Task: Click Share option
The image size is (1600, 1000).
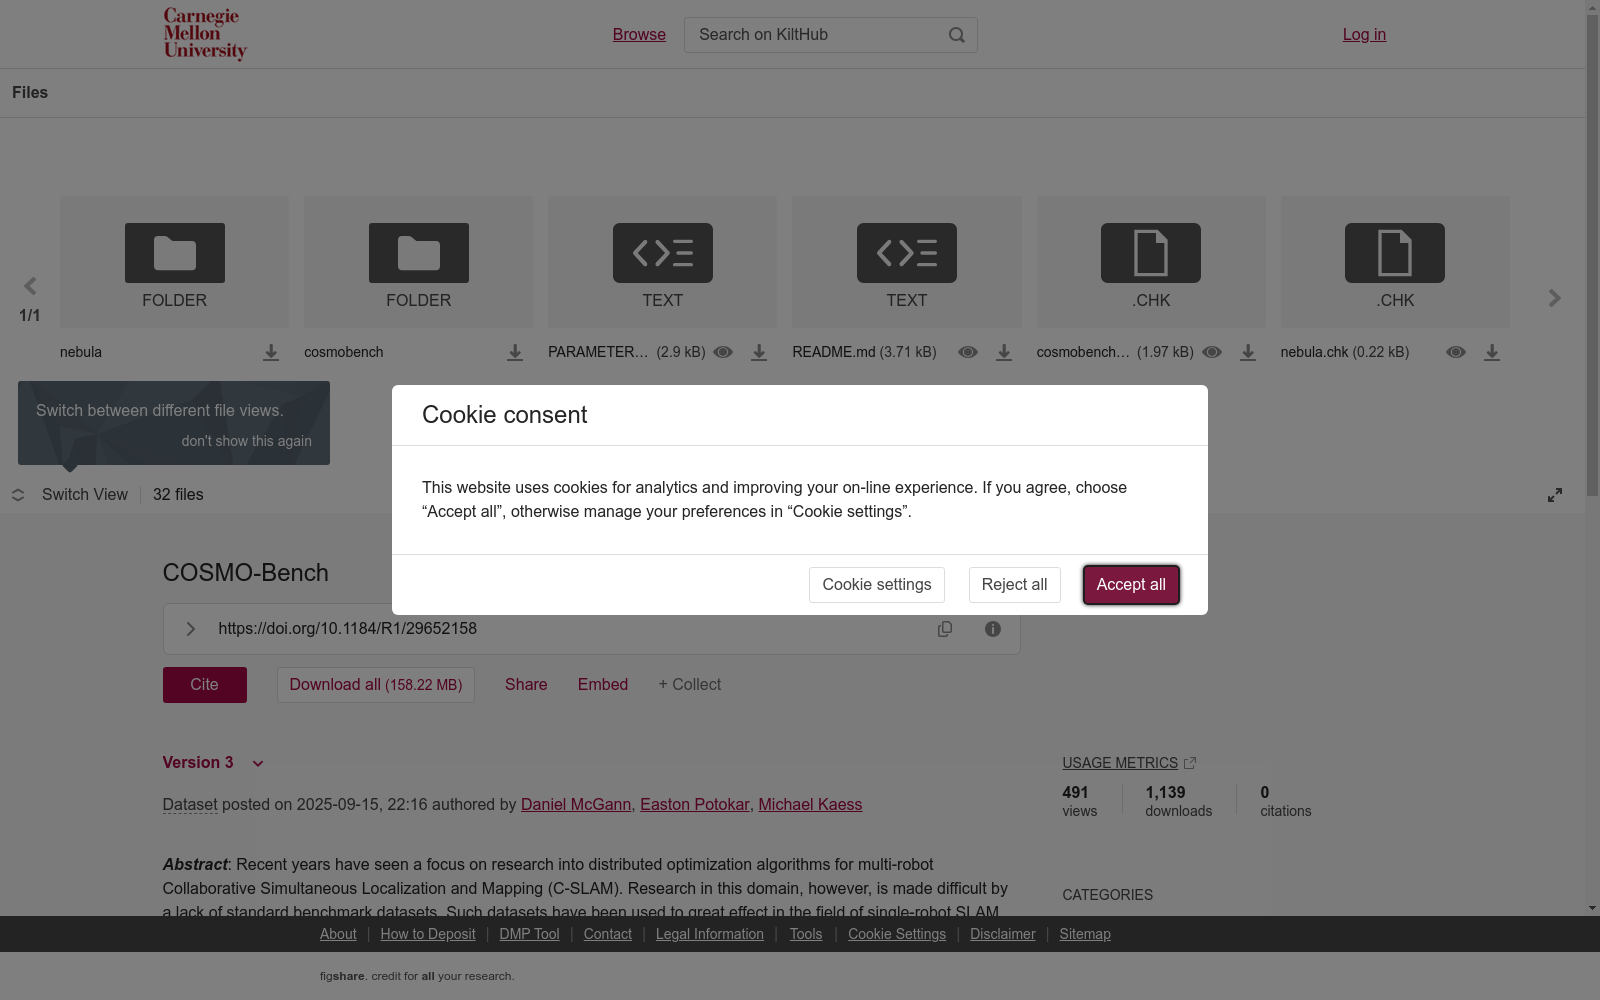Action: click(526, 685)
